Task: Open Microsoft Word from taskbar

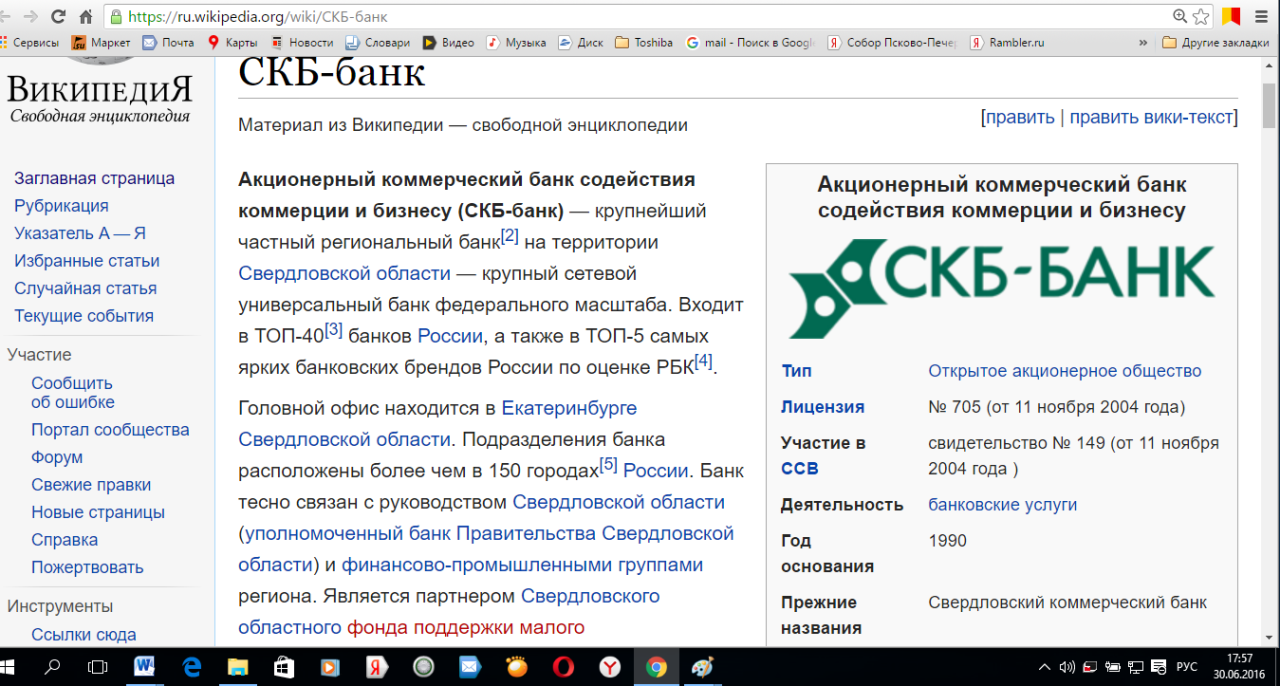Action: [x=145, y=666]
